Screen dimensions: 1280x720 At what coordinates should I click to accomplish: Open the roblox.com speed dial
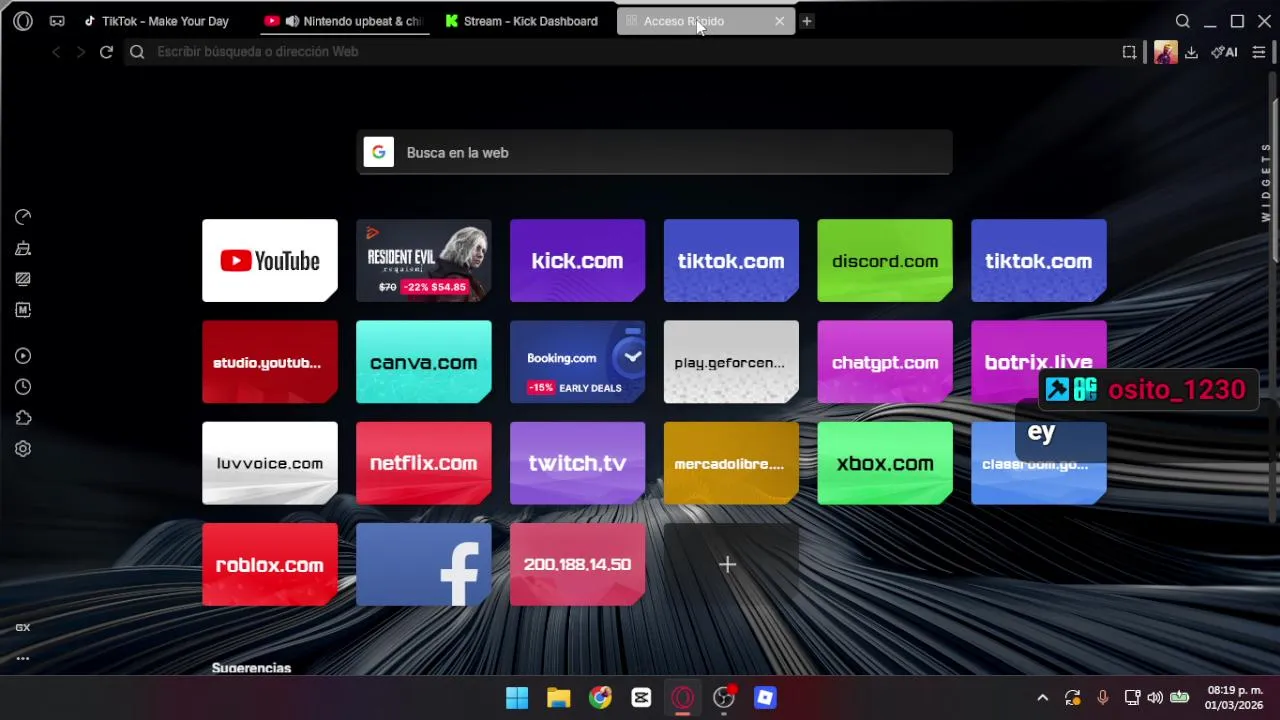click(270, 564)
